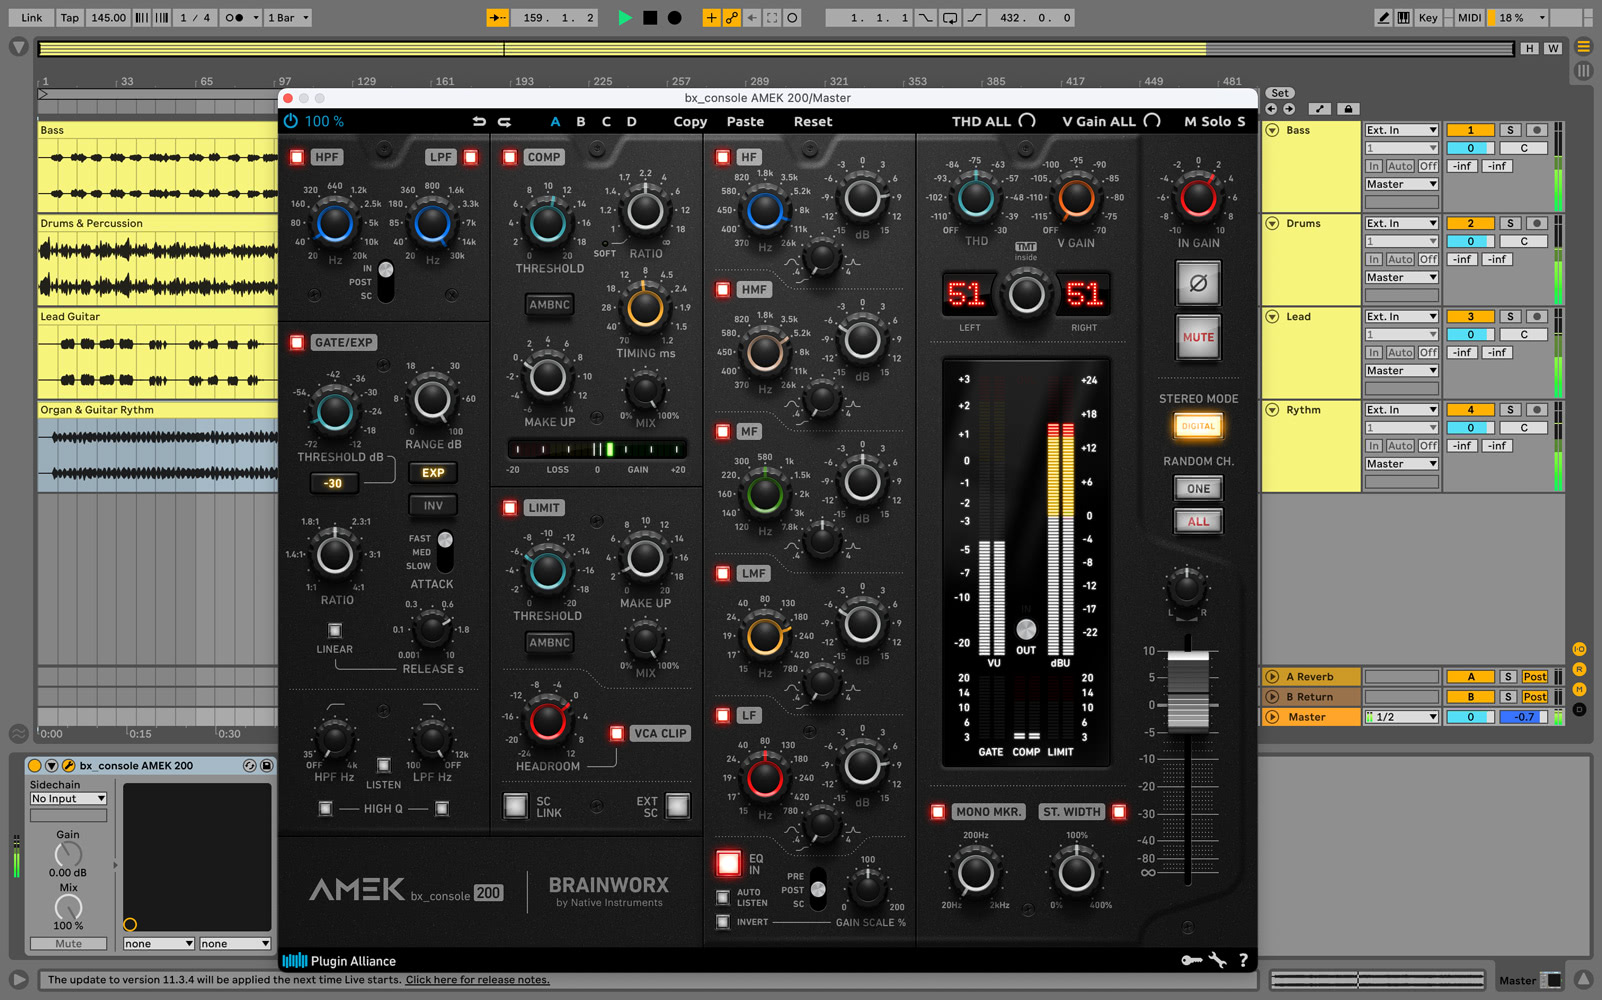This screenshot has height=1000, width=1602.
Task: Open Rythm track Ext. In dropdown
Action: pyautogui.click(x=1402, y=409)
